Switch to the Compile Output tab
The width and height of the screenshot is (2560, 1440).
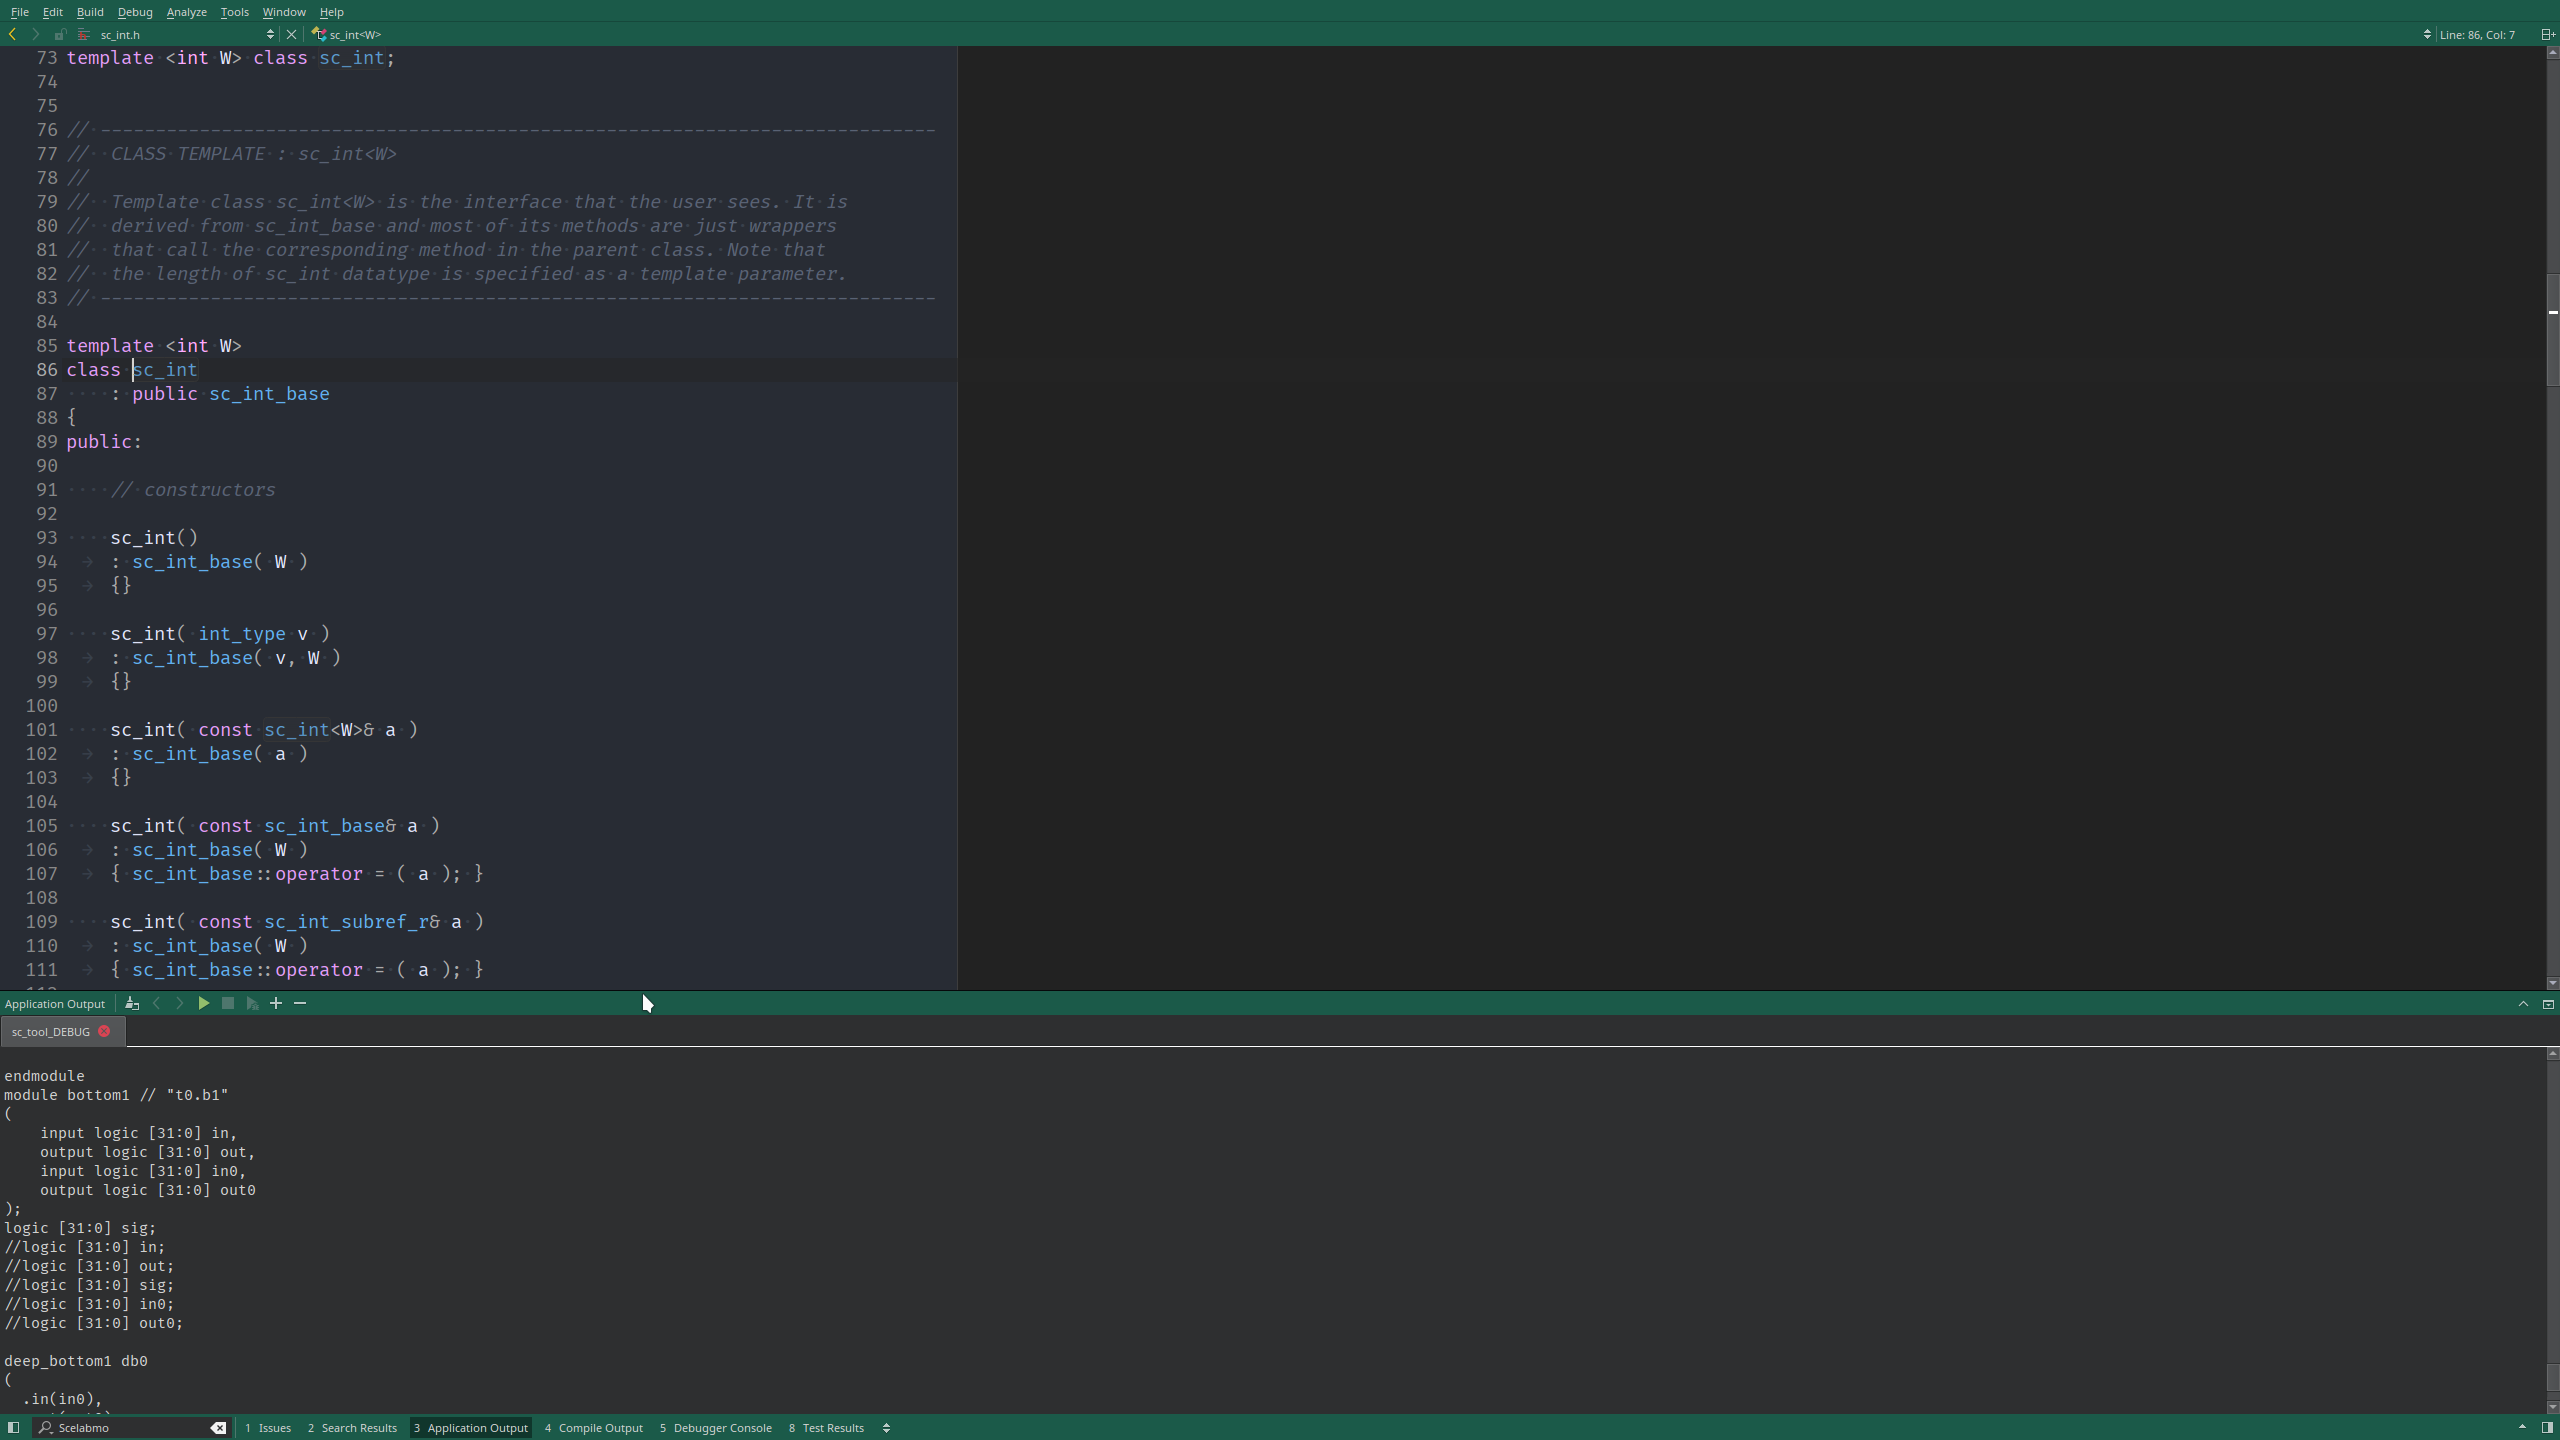(594, 1427)
